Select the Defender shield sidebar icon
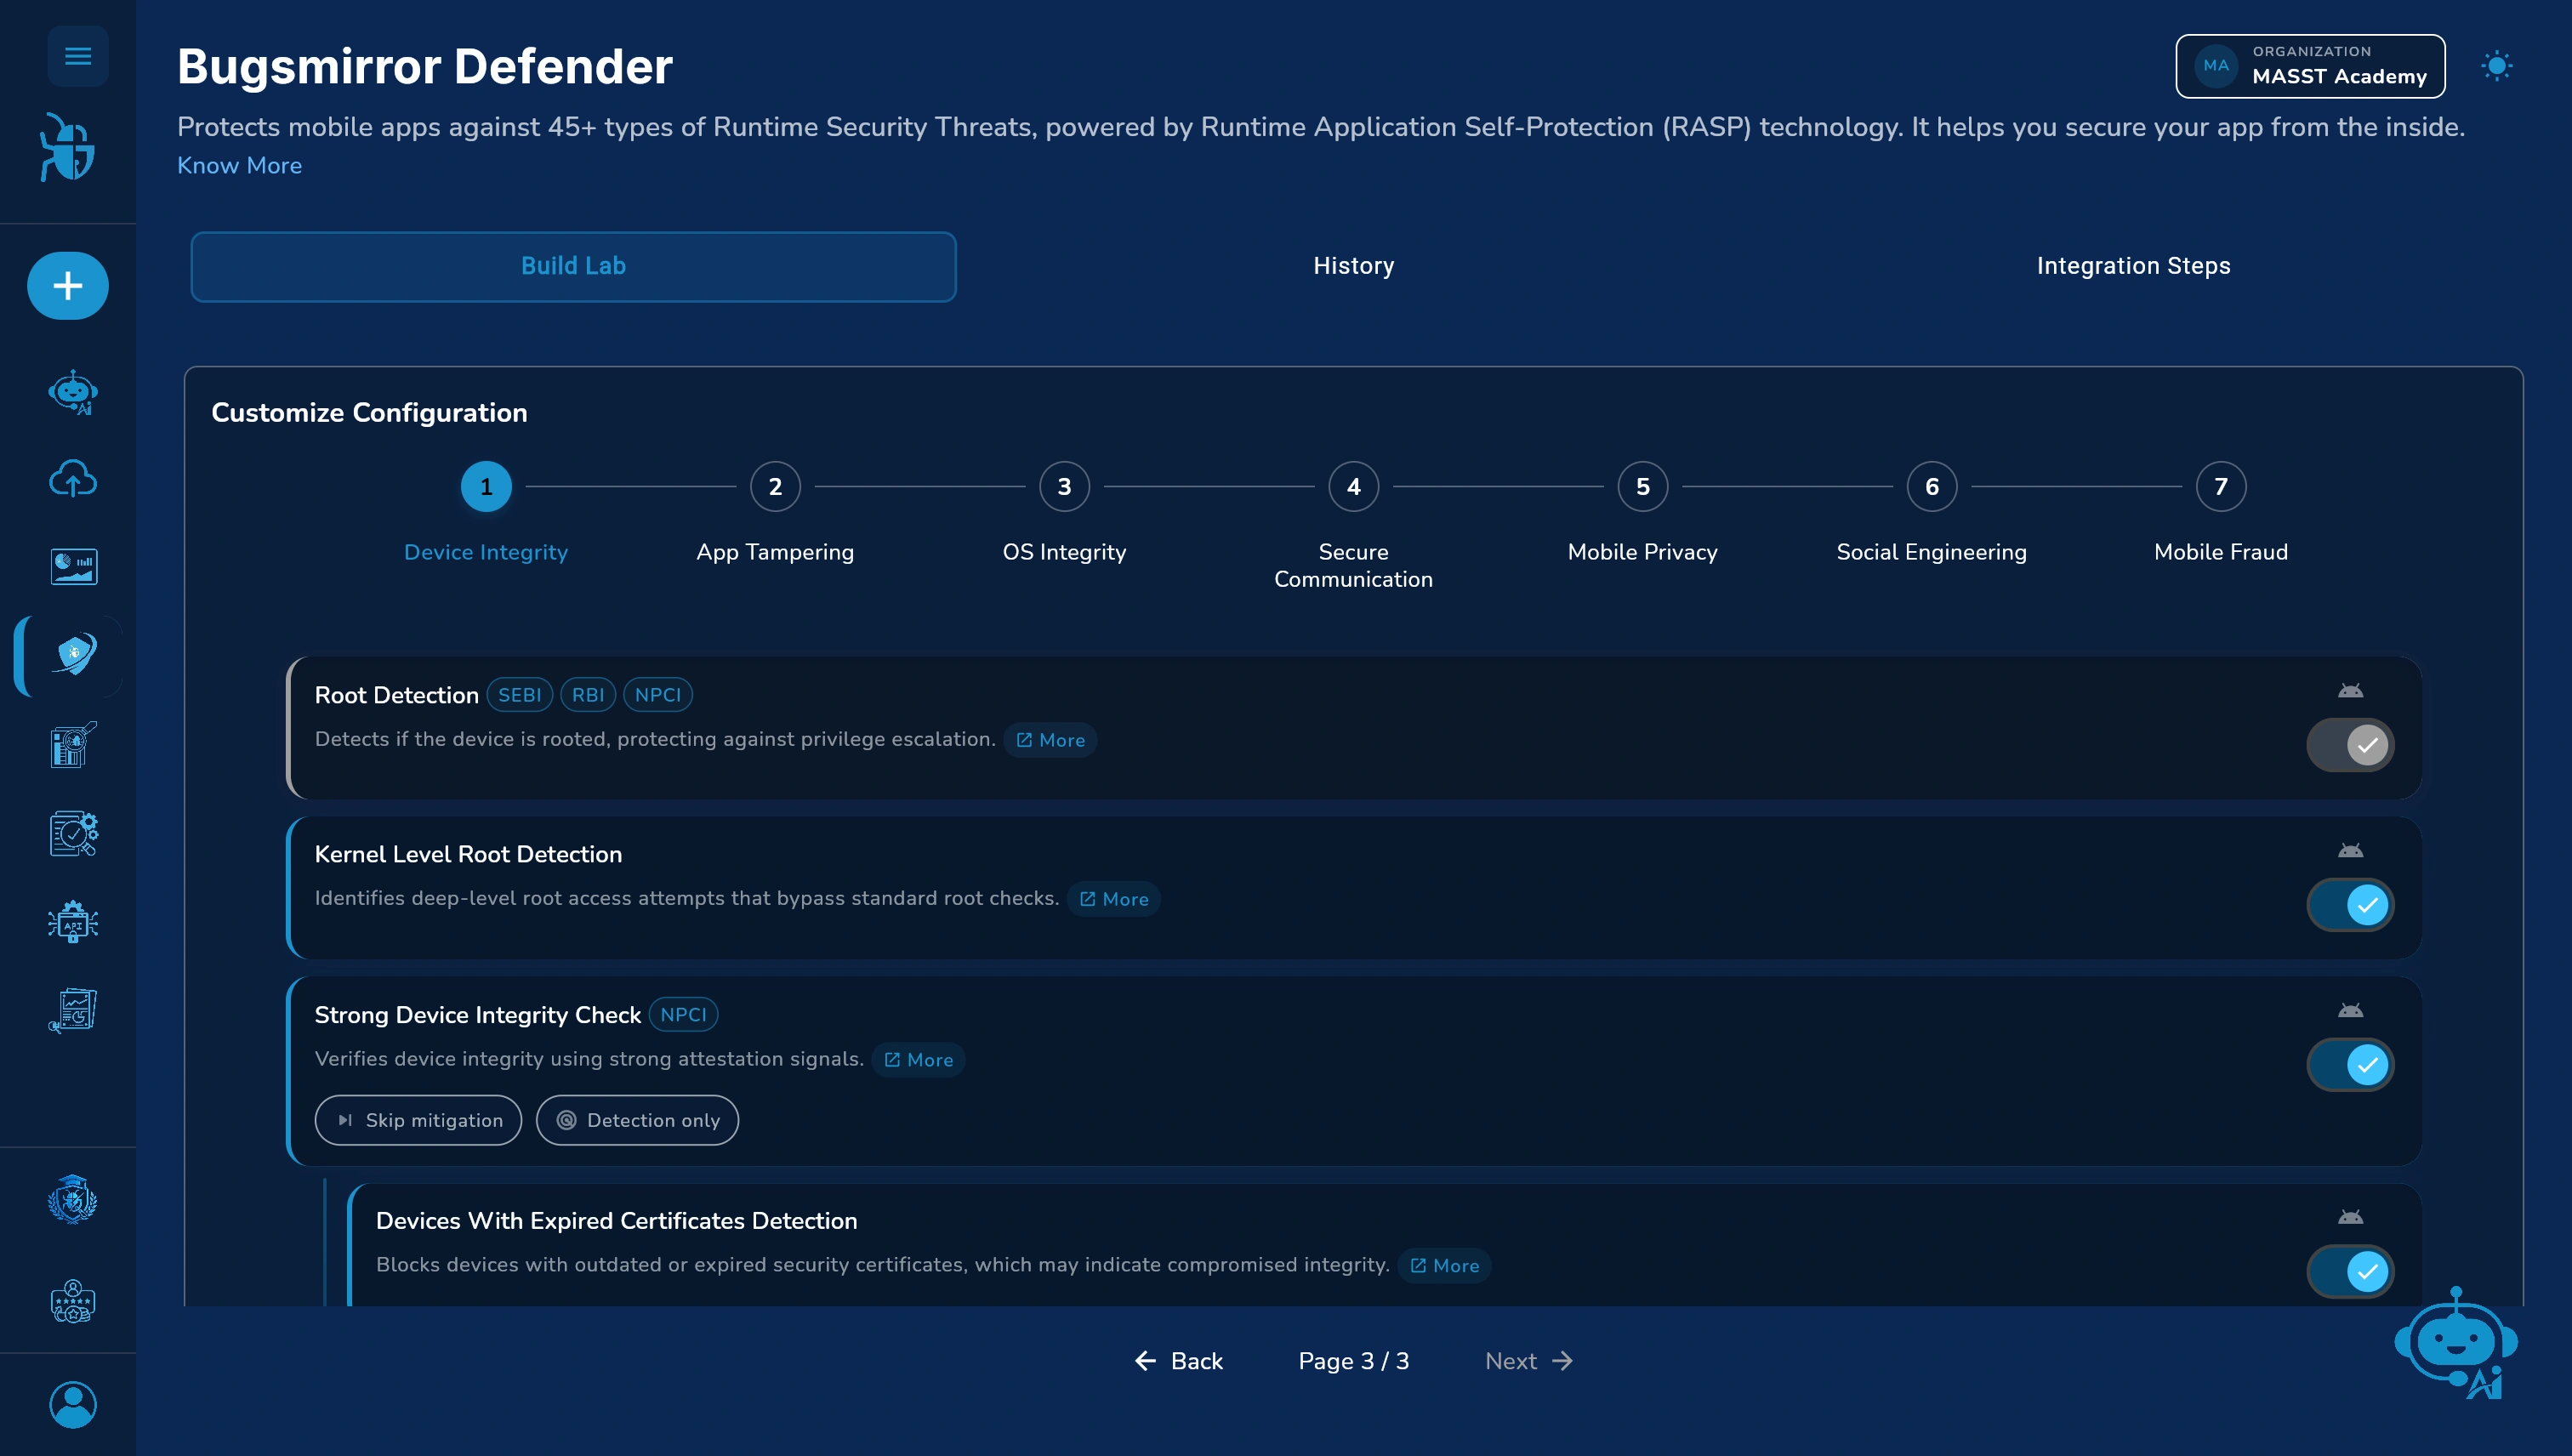The width and height of the screenshot is (2572, 1456). click(x=73, y=656)
